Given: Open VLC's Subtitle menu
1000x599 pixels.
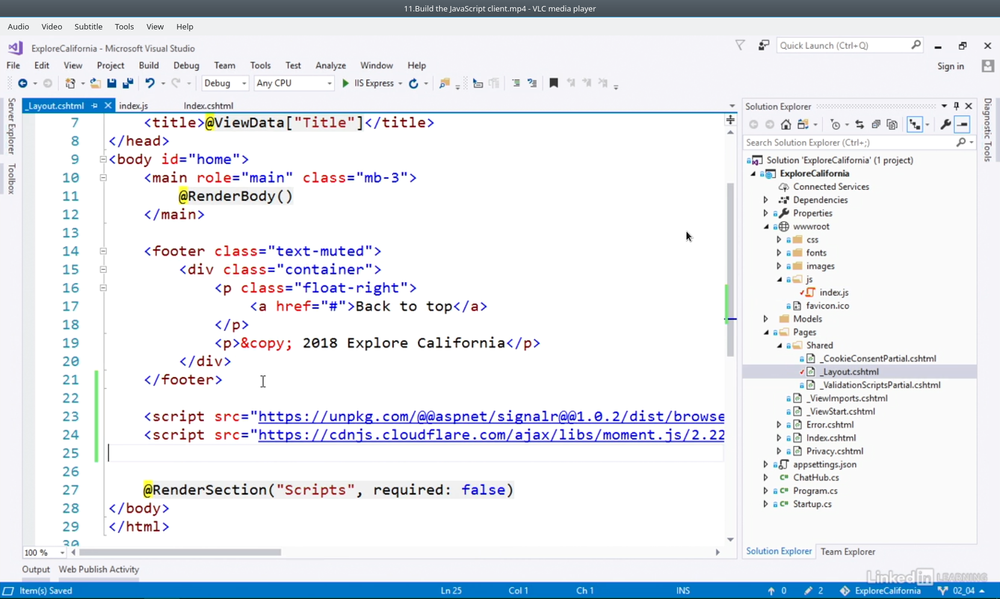Looking at the screenshot, I should coord(88,27).
